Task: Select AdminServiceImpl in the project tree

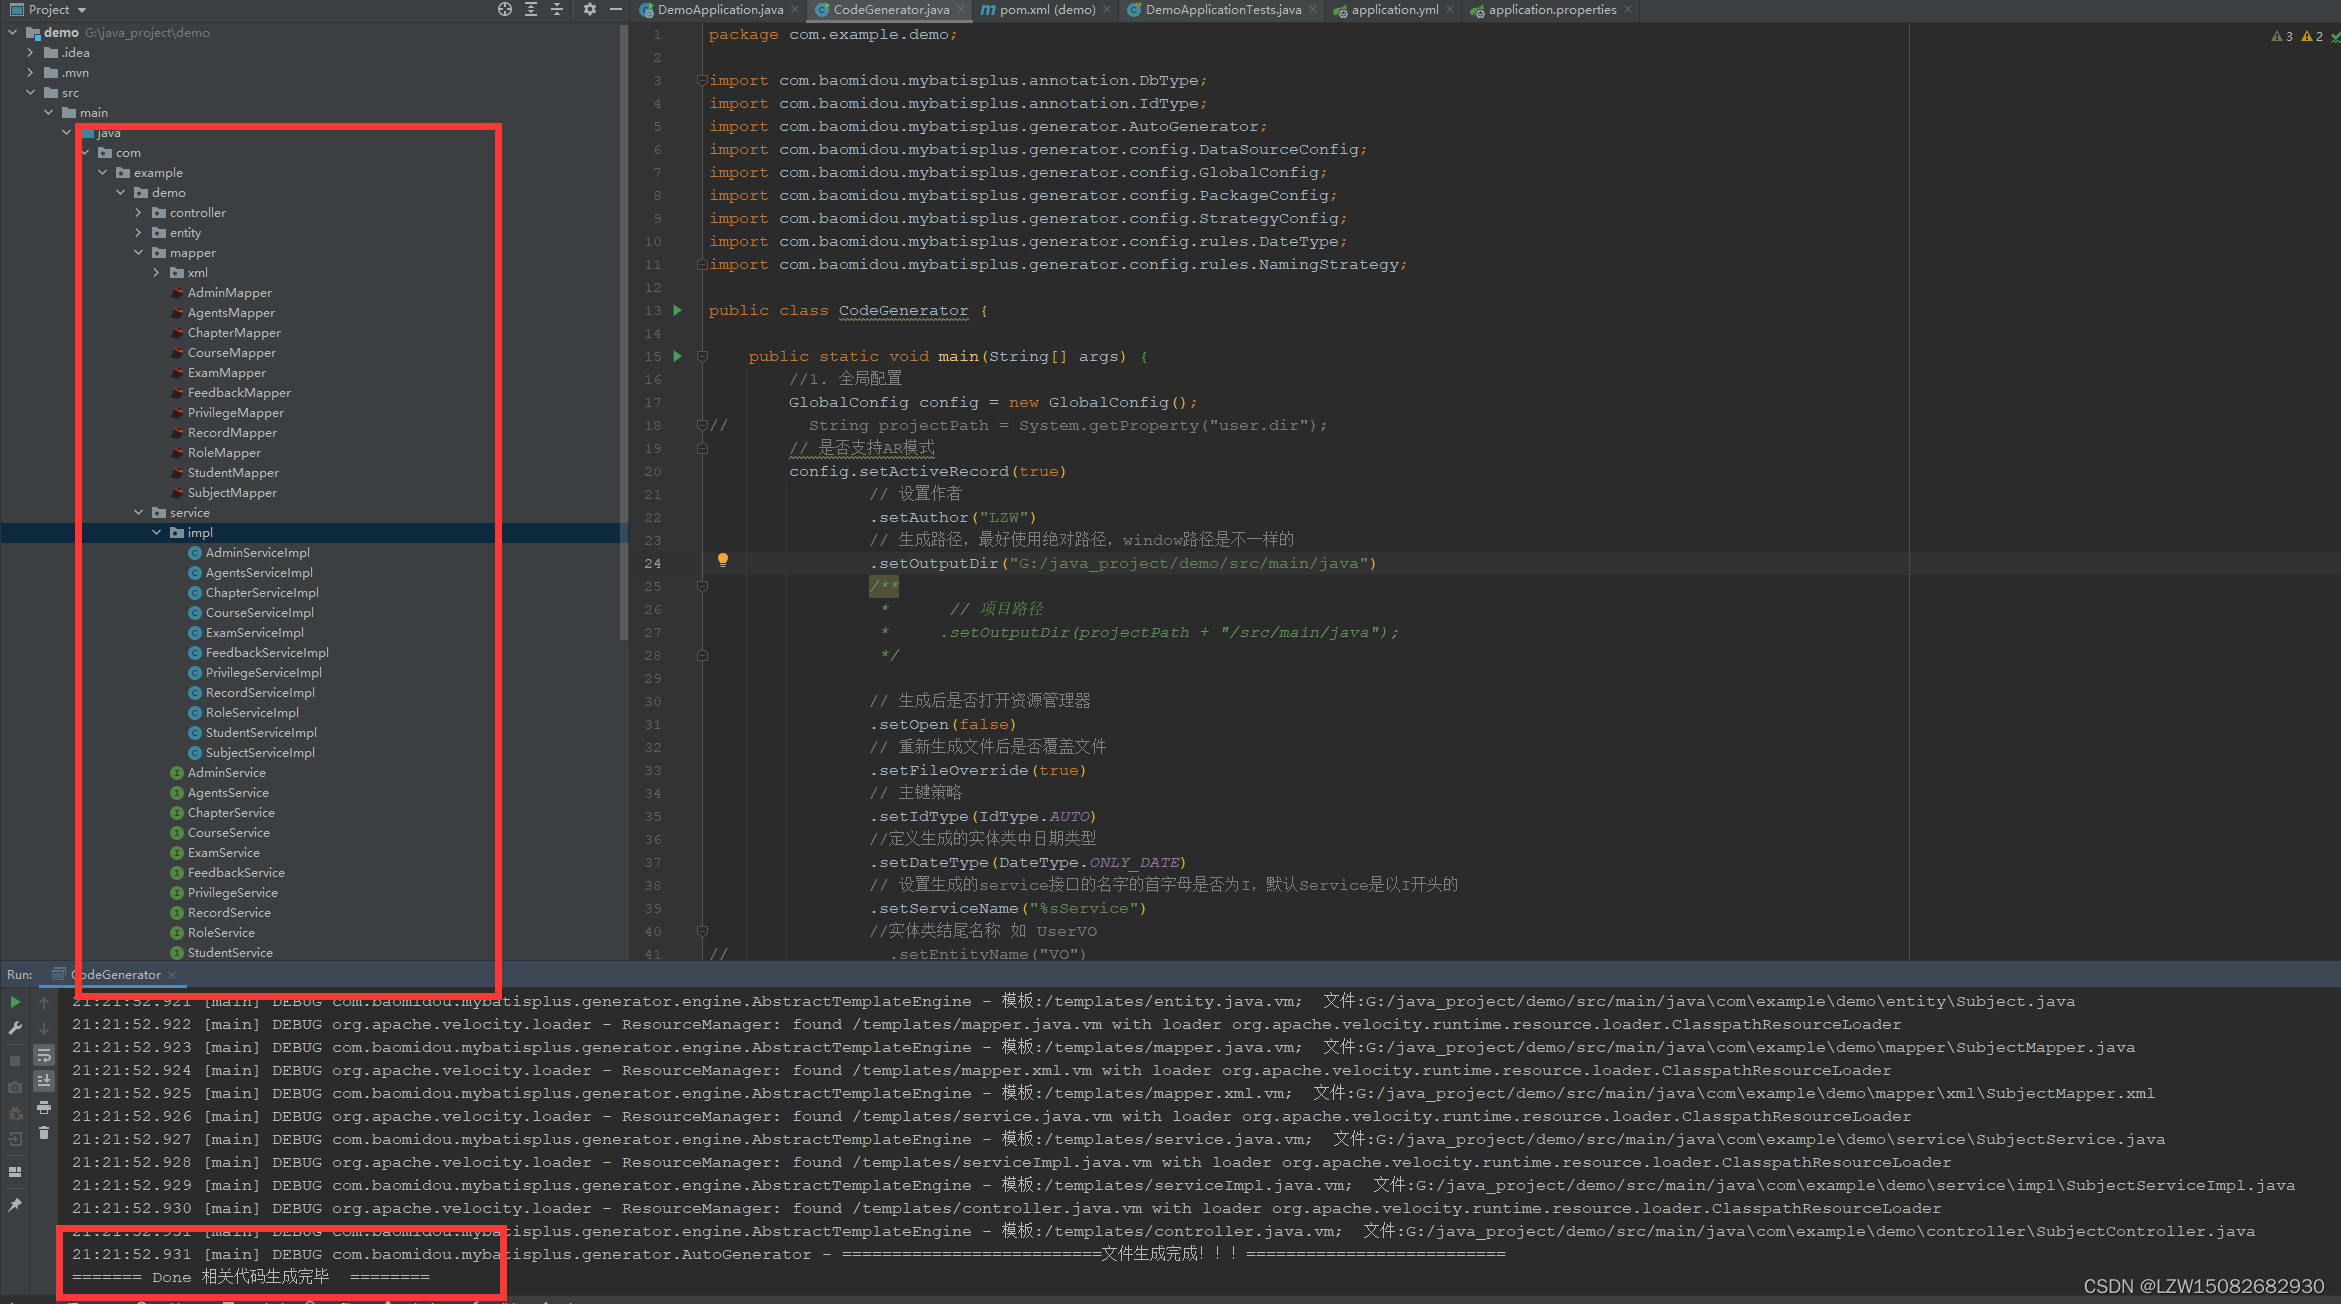Action: (x=257, y=553)
